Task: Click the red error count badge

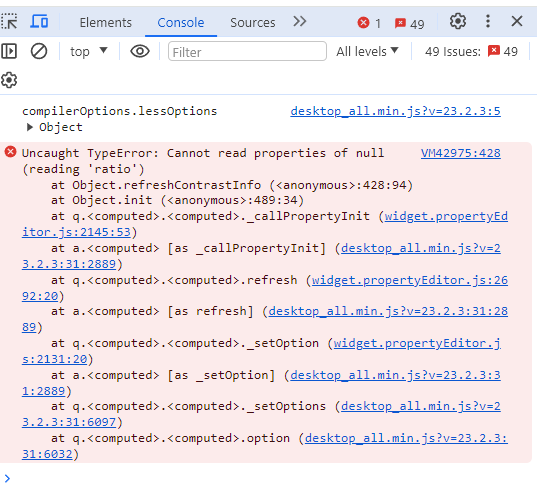Action: pos(369,23)
